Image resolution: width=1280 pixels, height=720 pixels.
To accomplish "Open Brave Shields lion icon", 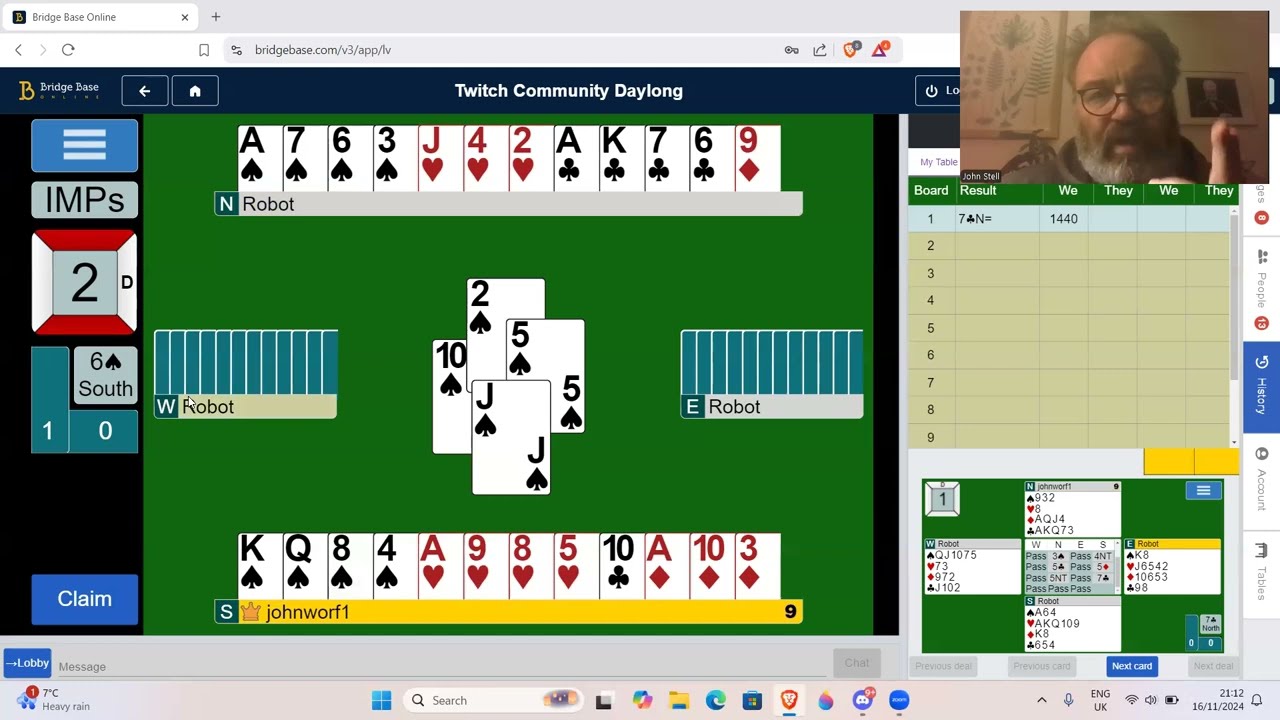I will [x=851, y=50].
